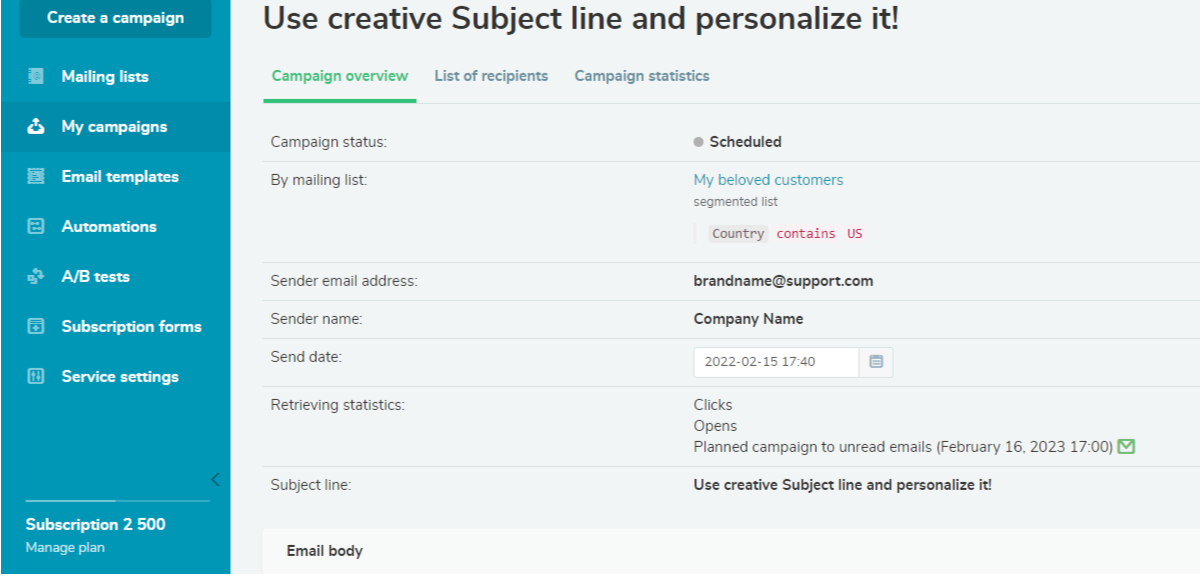The height and width of the screenshot is (576, 1200).
Task: Open the Campaign statistics tab
Action: (x=641, y=76)
